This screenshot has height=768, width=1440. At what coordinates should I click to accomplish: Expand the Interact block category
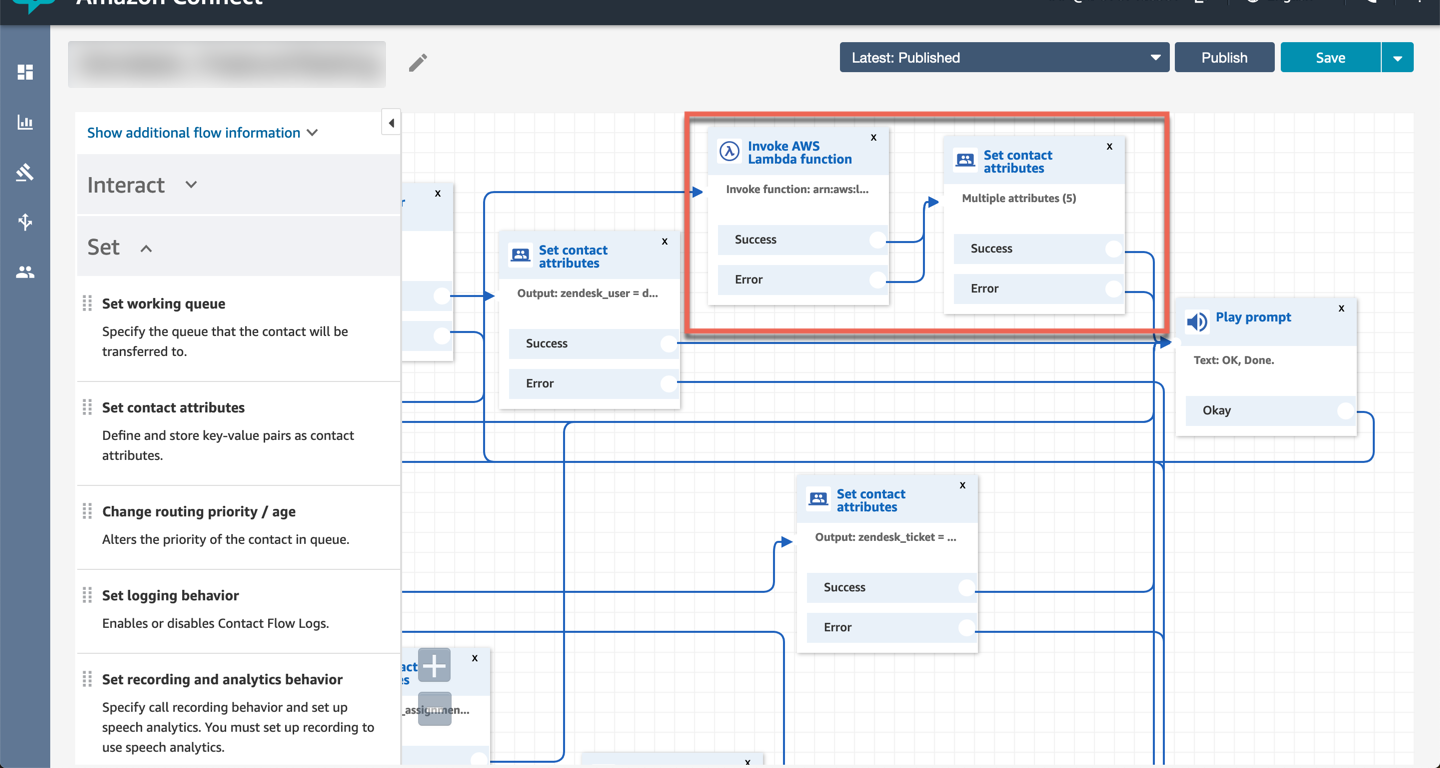pyautogui.click(x=142, y=185)
